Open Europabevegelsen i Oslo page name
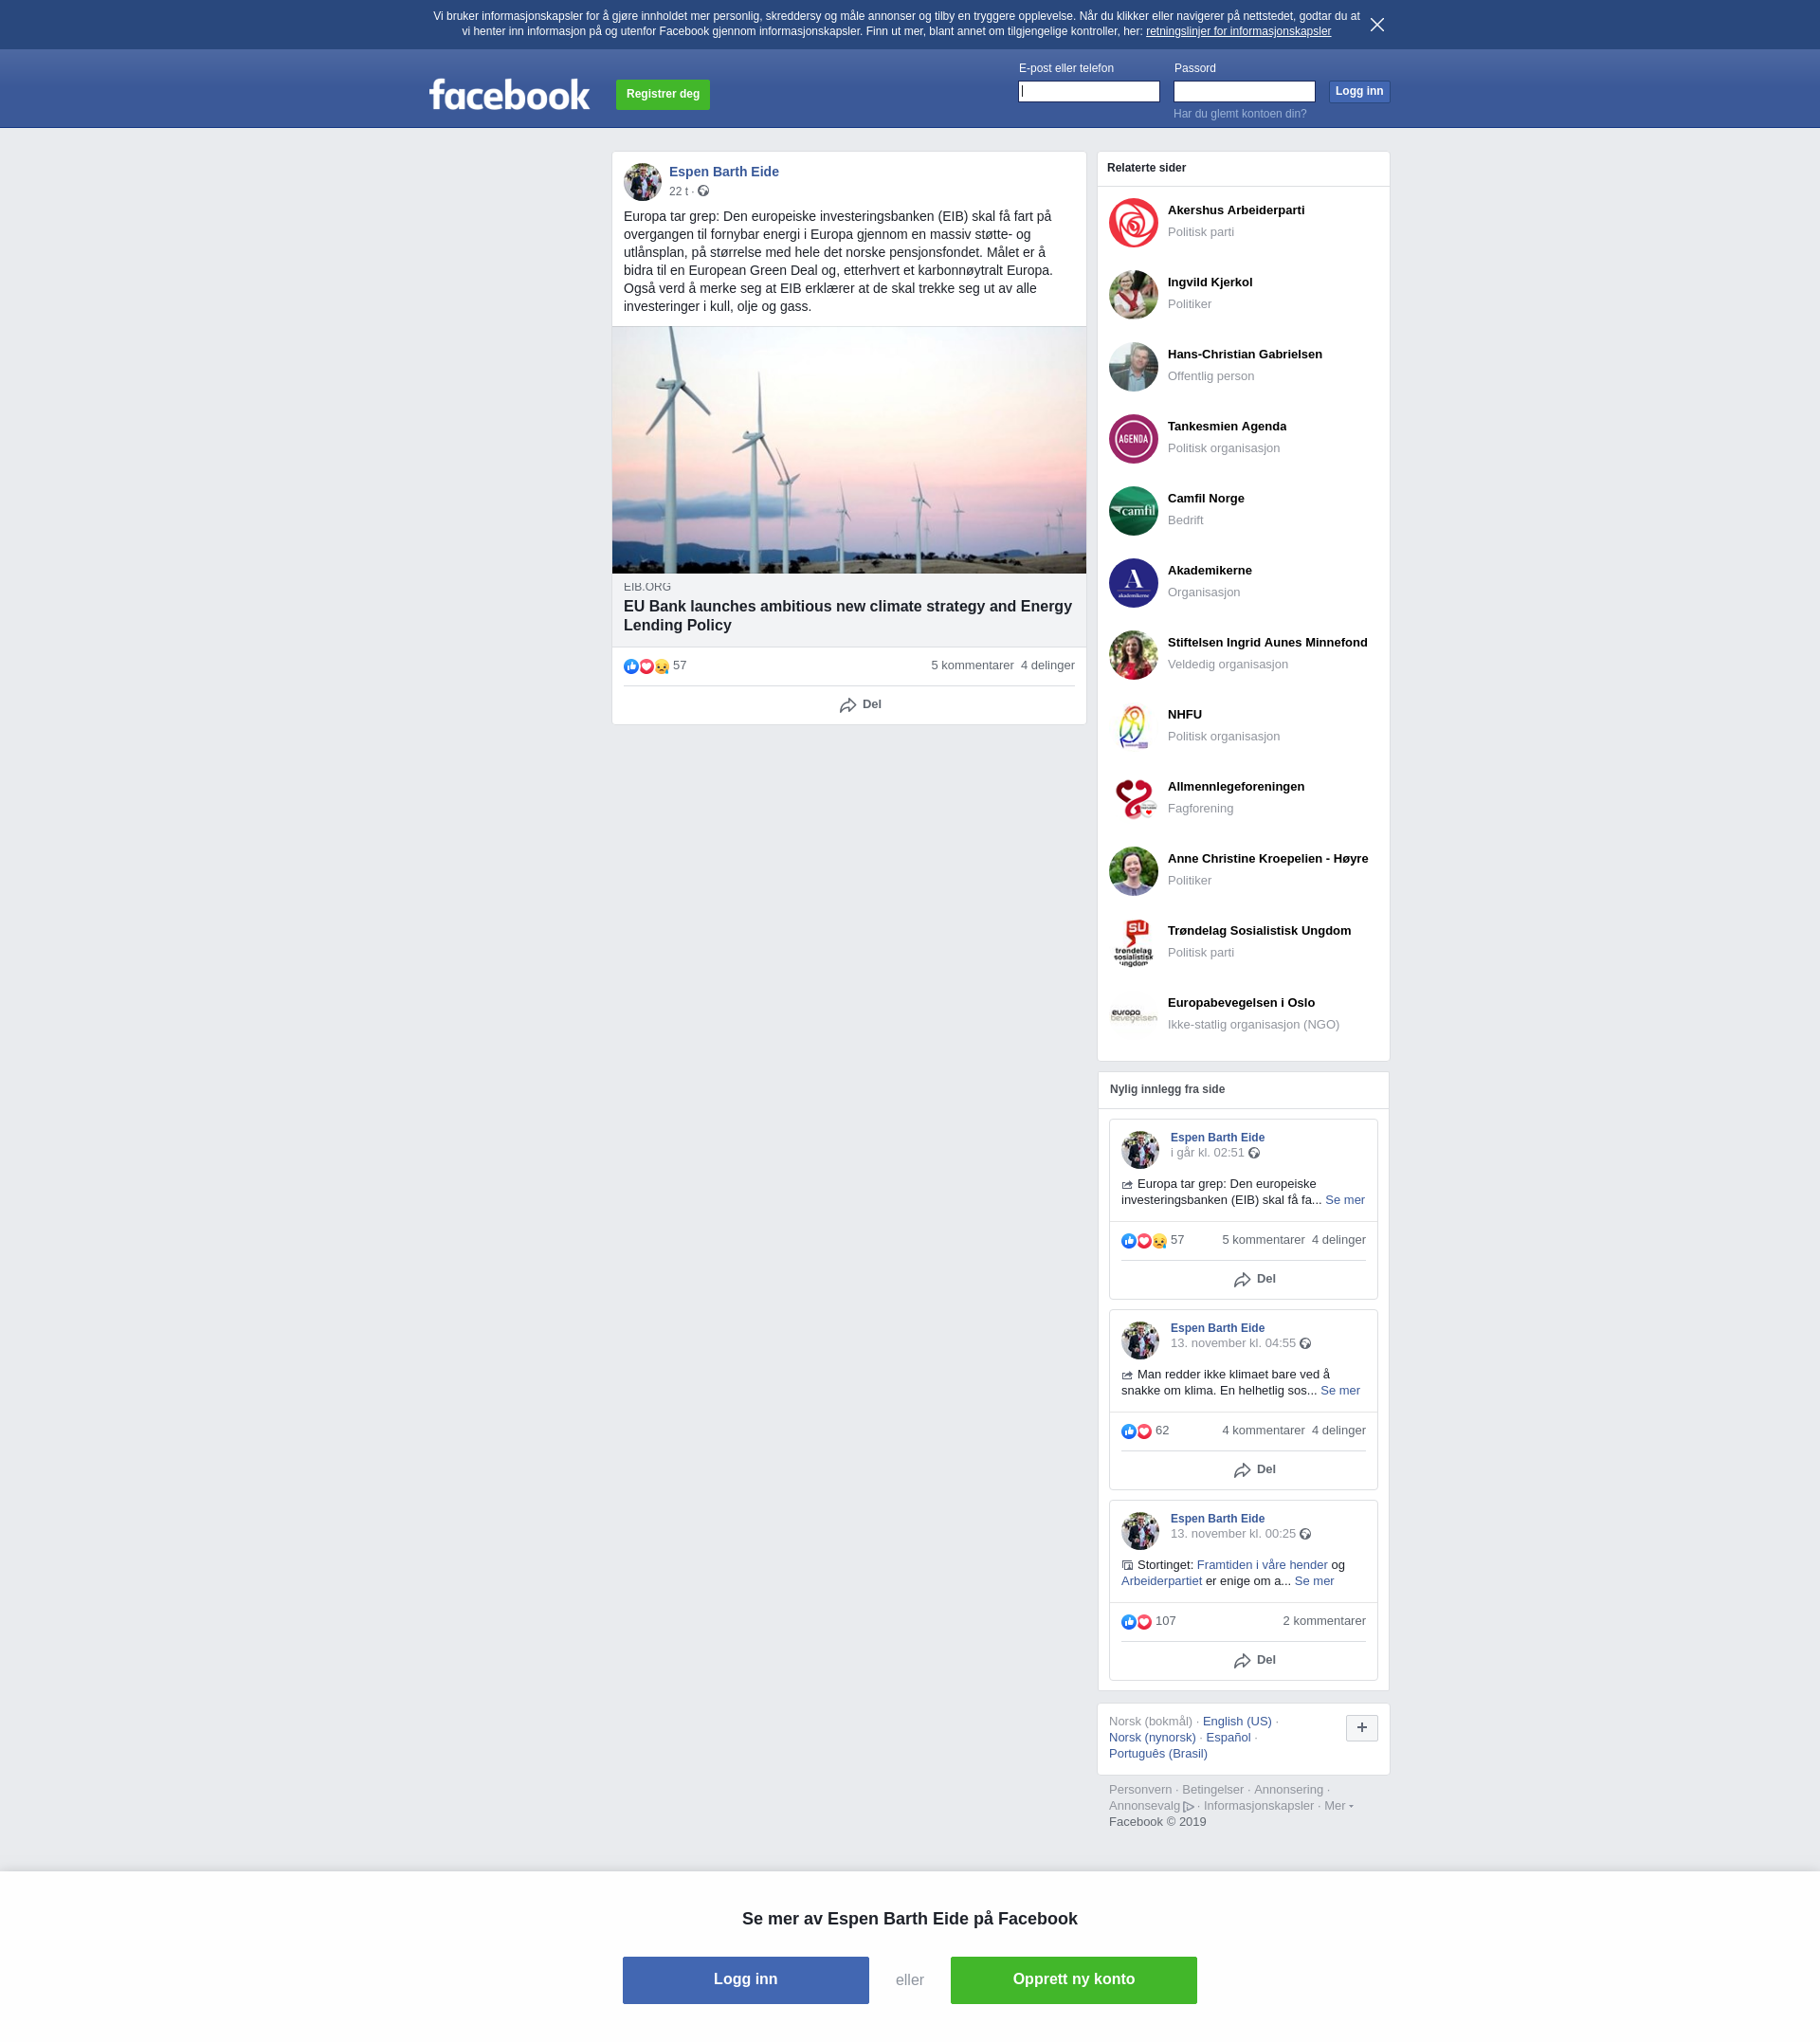 click(x=1240, y=1003)
